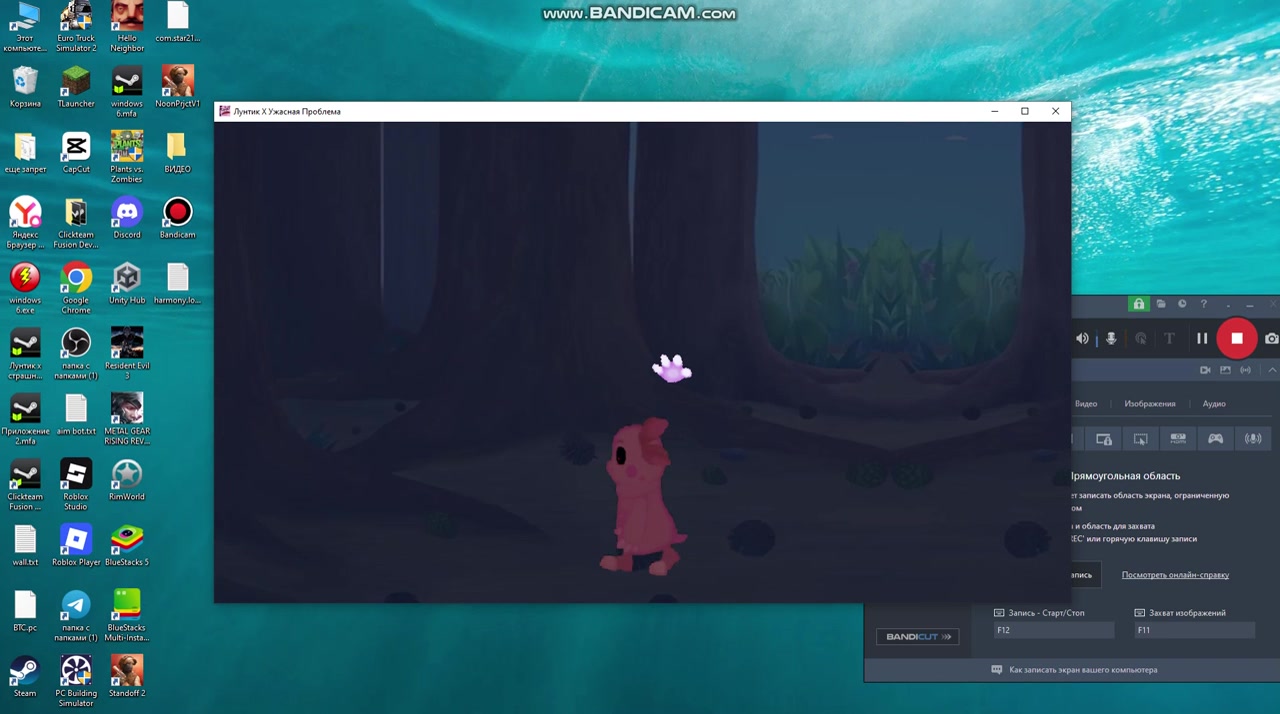
Task: Select the audio-only recording mode icon
Action: (1252, 439)
